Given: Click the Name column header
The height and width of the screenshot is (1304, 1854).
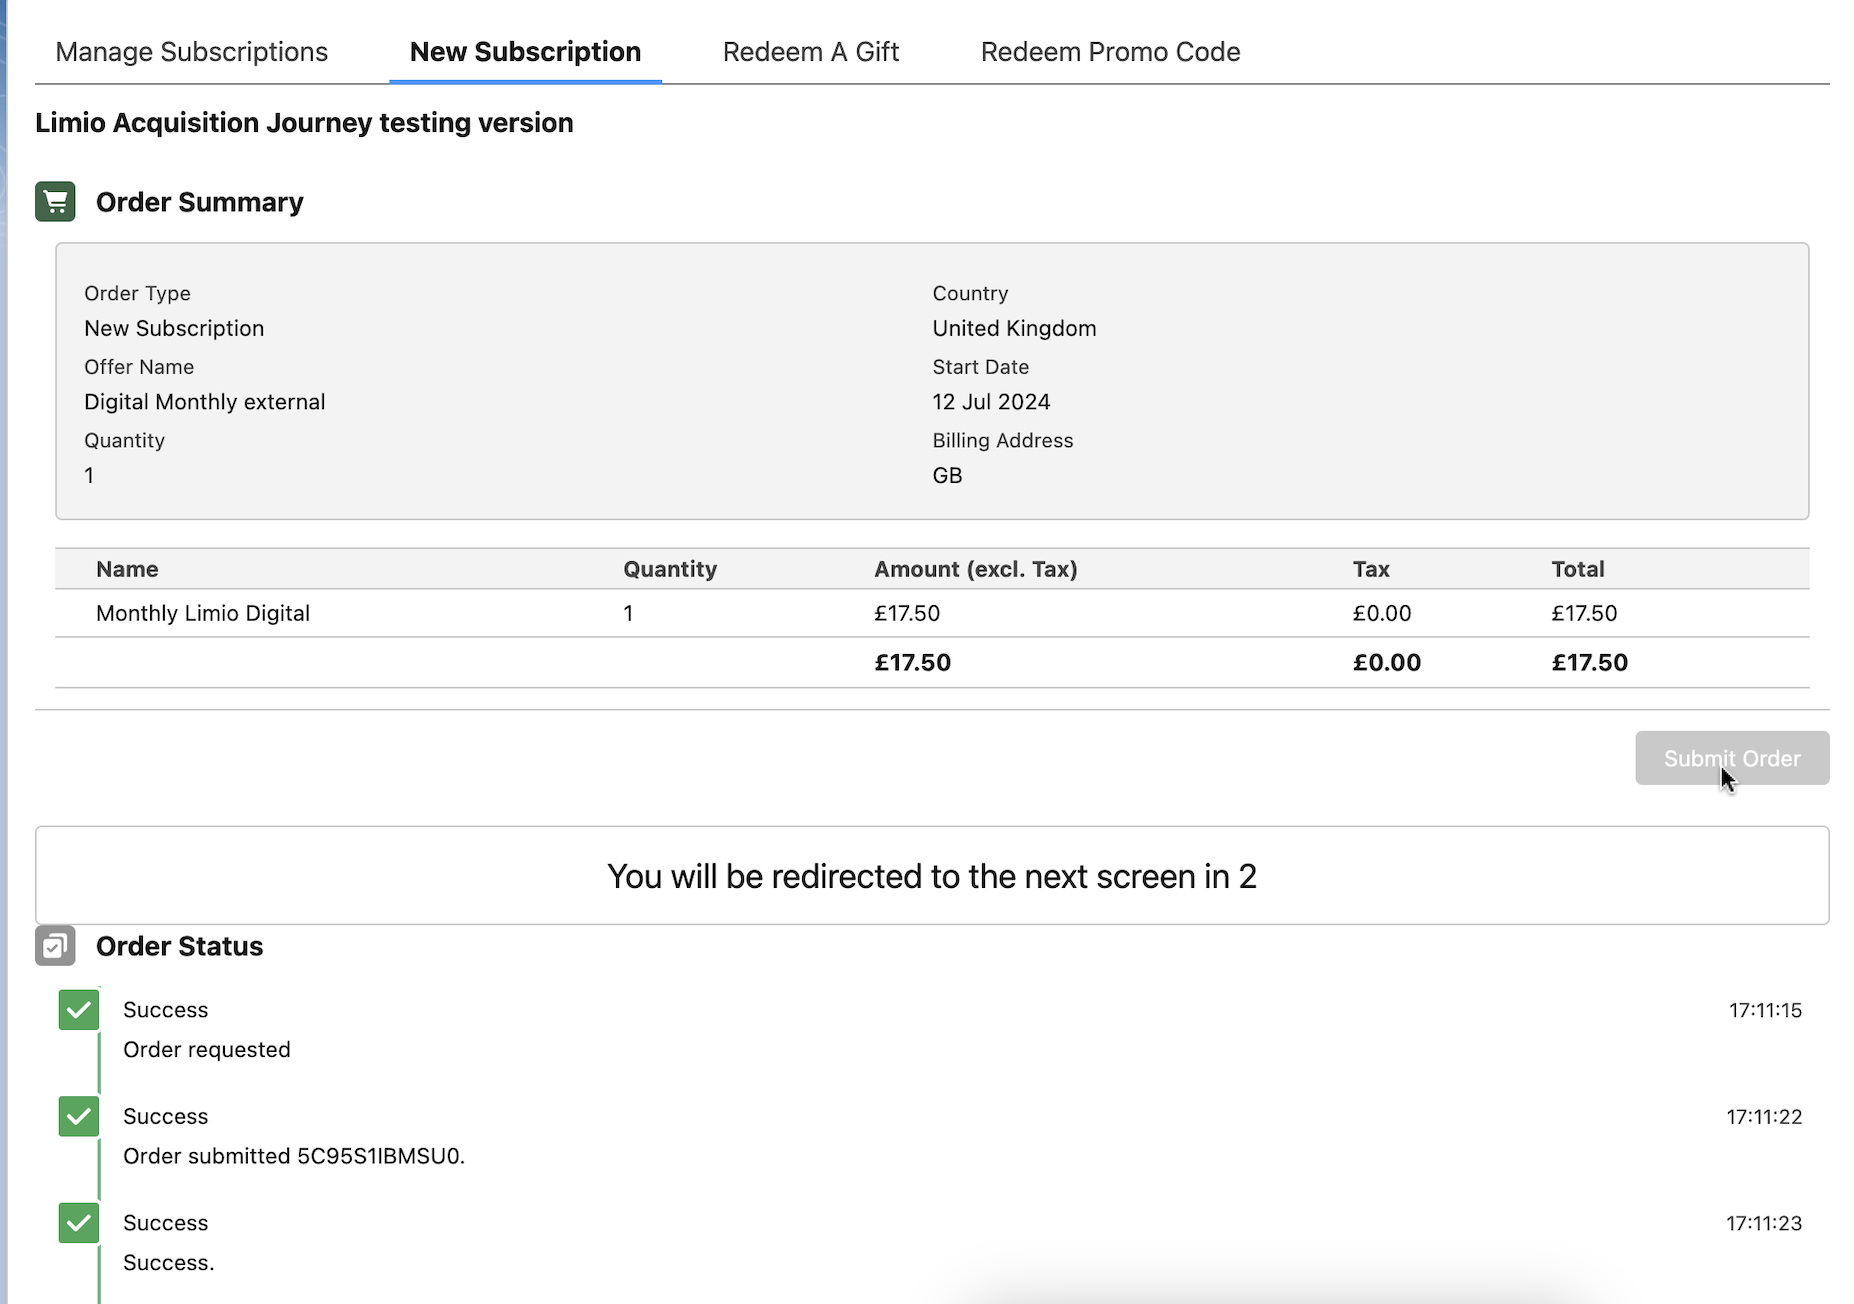Looking at the screenshot, I should pos(127,569).
